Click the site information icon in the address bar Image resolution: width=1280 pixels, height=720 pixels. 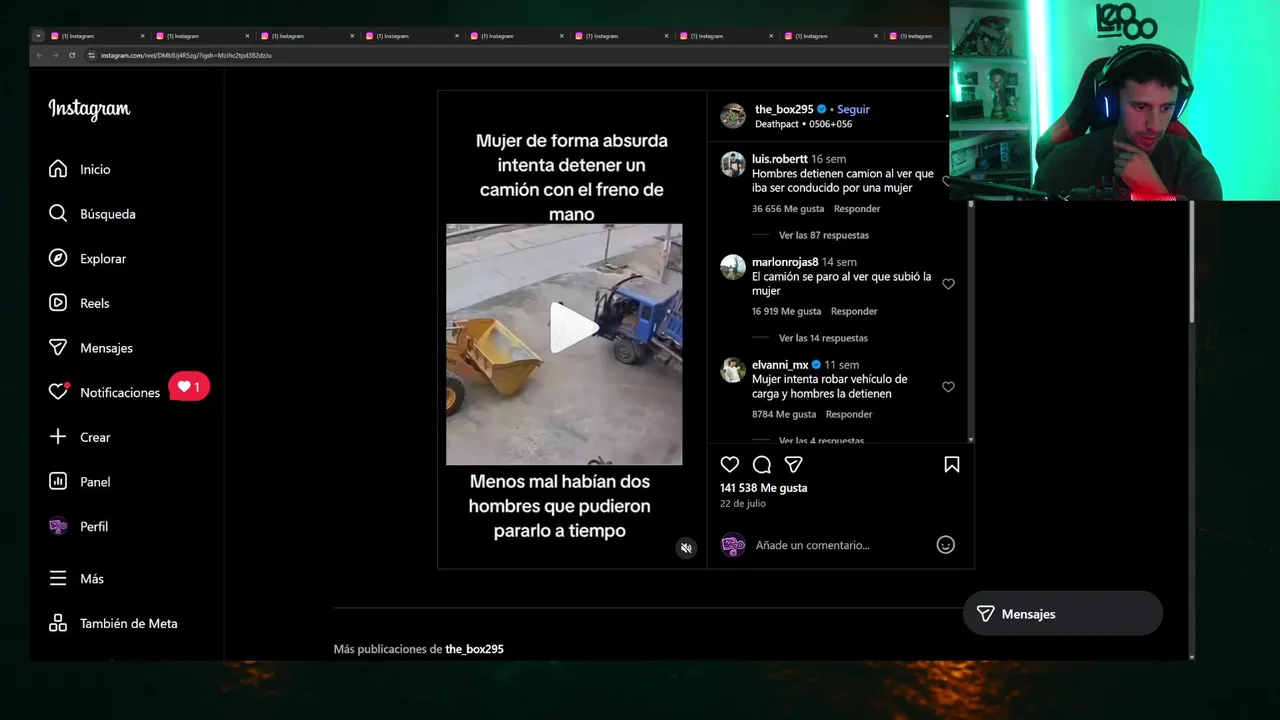(x=91, y=55)
